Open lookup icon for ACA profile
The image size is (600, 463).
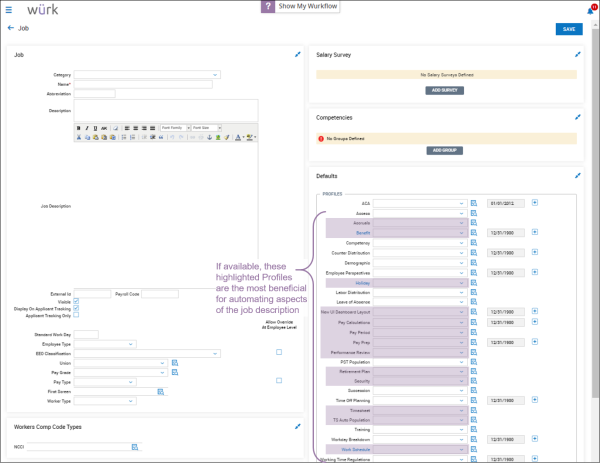[474, 203]
